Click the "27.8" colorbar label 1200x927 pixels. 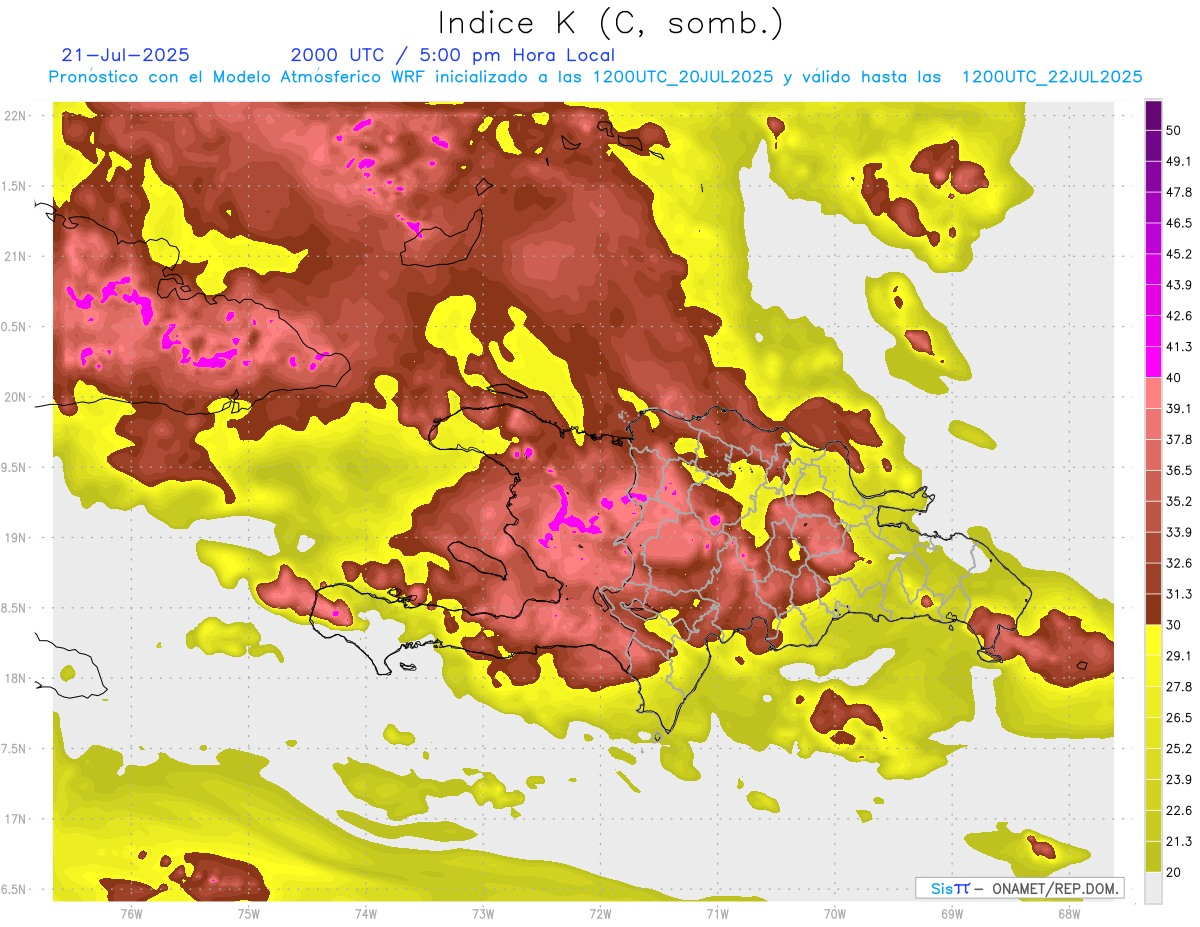(x=1179, y=686)
